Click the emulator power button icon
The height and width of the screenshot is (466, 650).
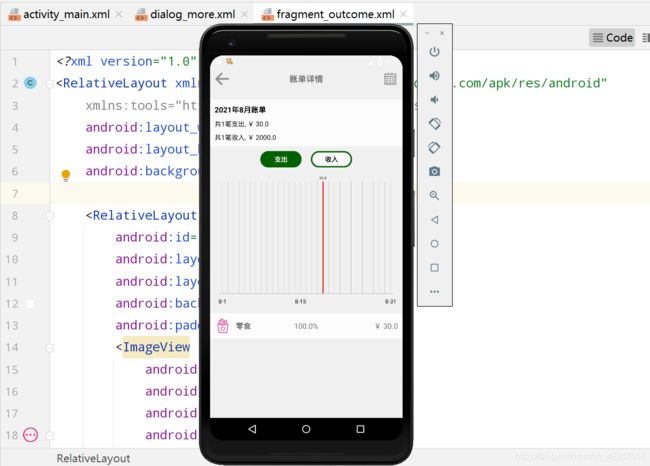(434, 52)
